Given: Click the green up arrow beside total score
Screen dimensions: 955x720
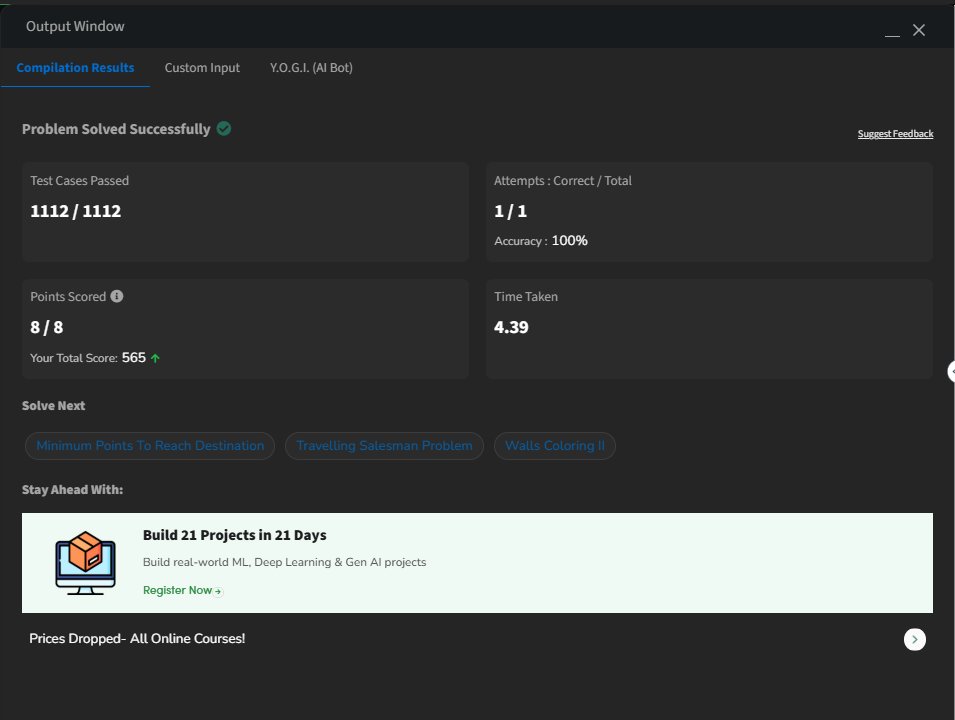Looking at the screenshot, I should 155,358.
